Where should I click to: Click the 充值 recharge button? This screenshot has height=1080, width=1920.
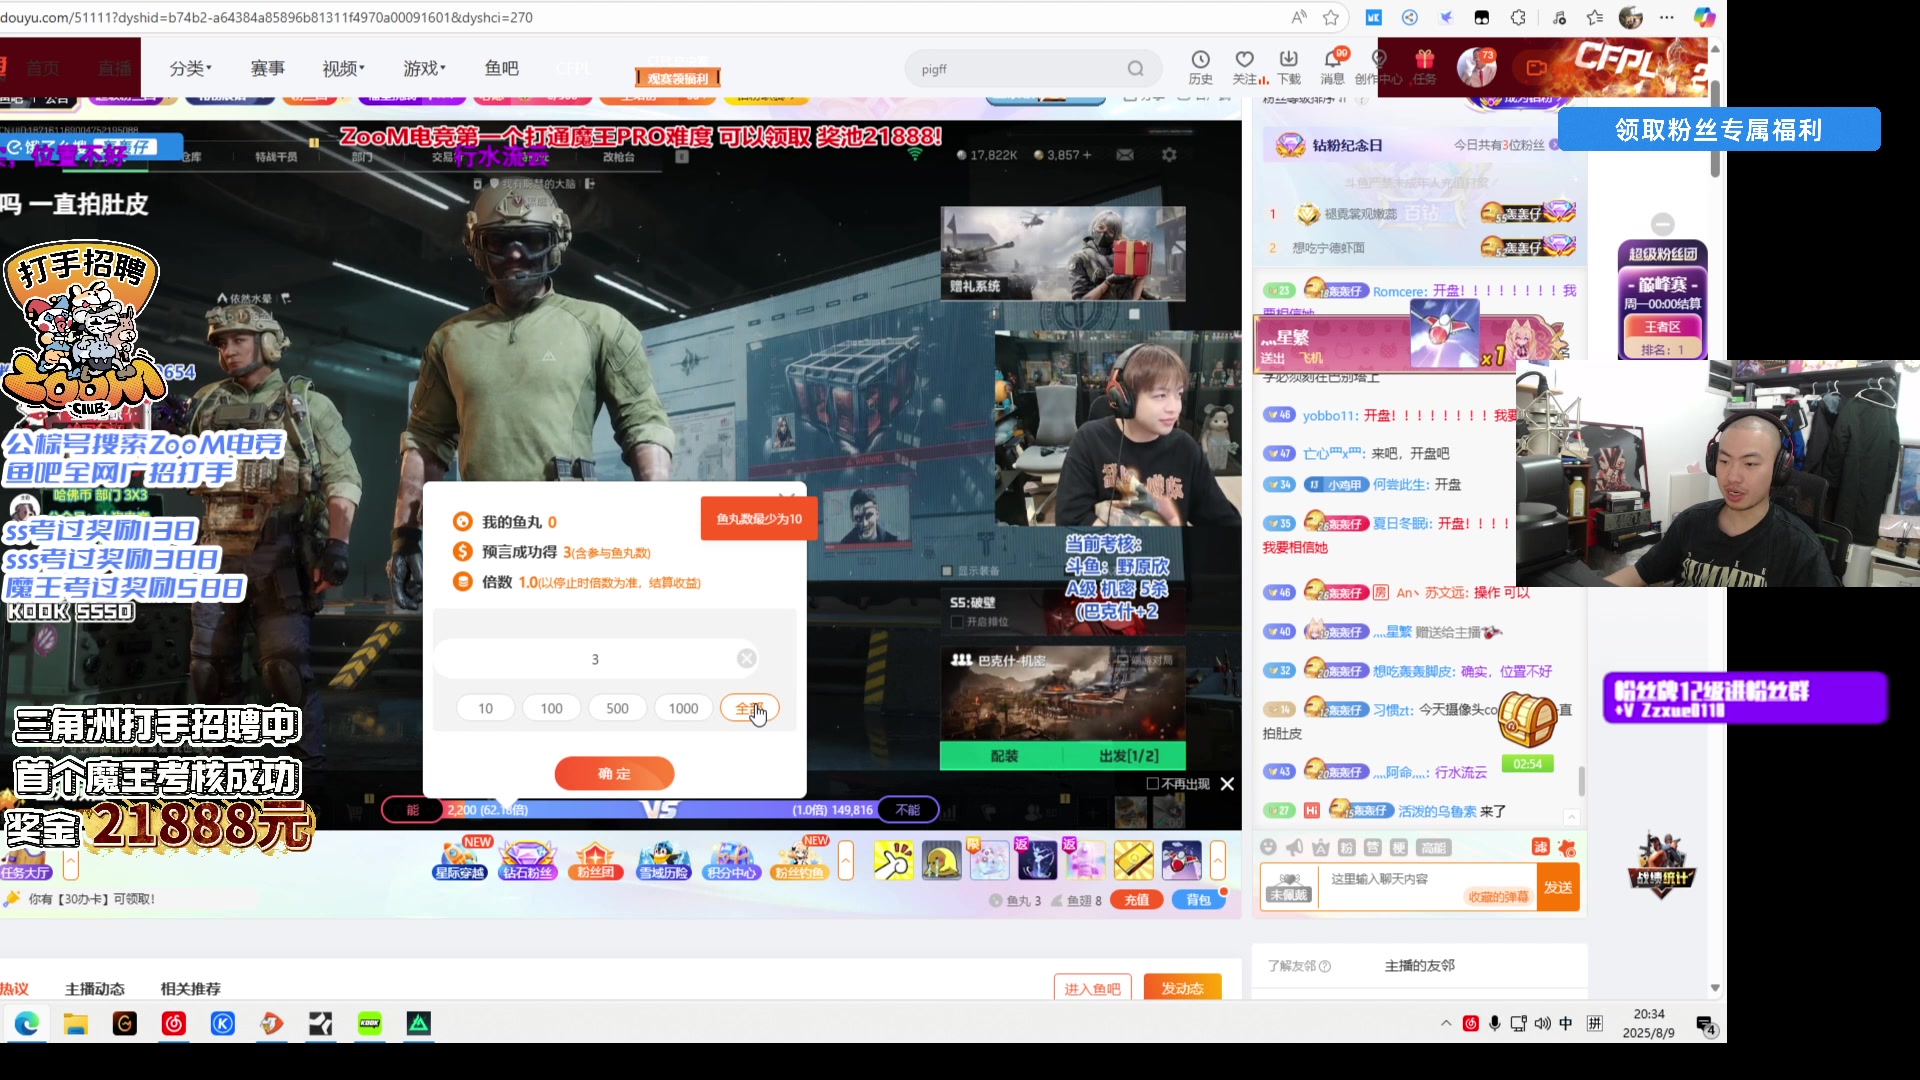coord(1136,900)
